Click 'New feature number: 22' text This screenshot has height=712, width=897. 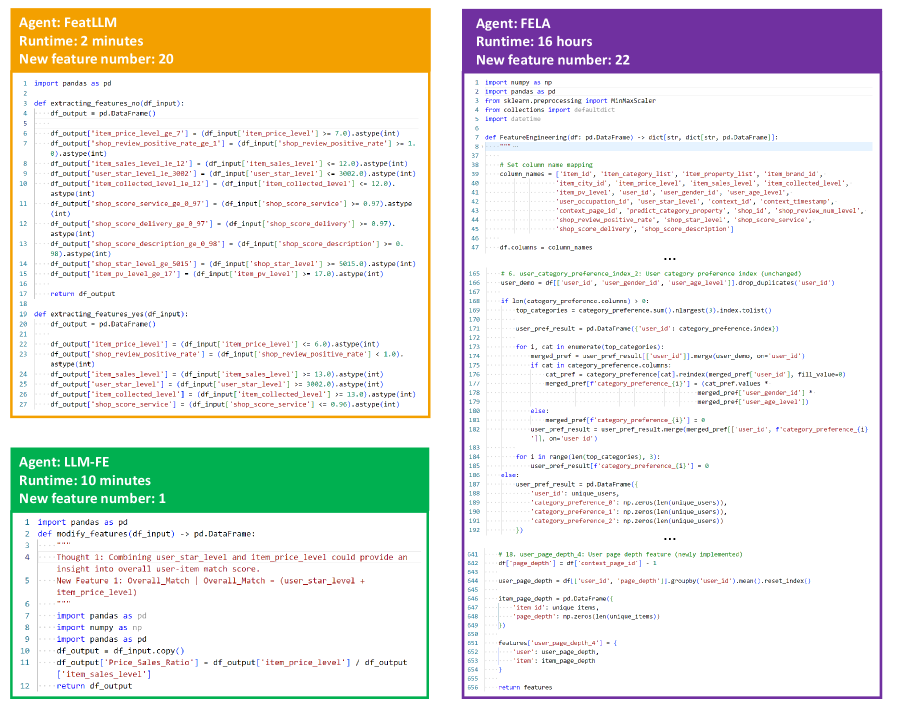553,60
